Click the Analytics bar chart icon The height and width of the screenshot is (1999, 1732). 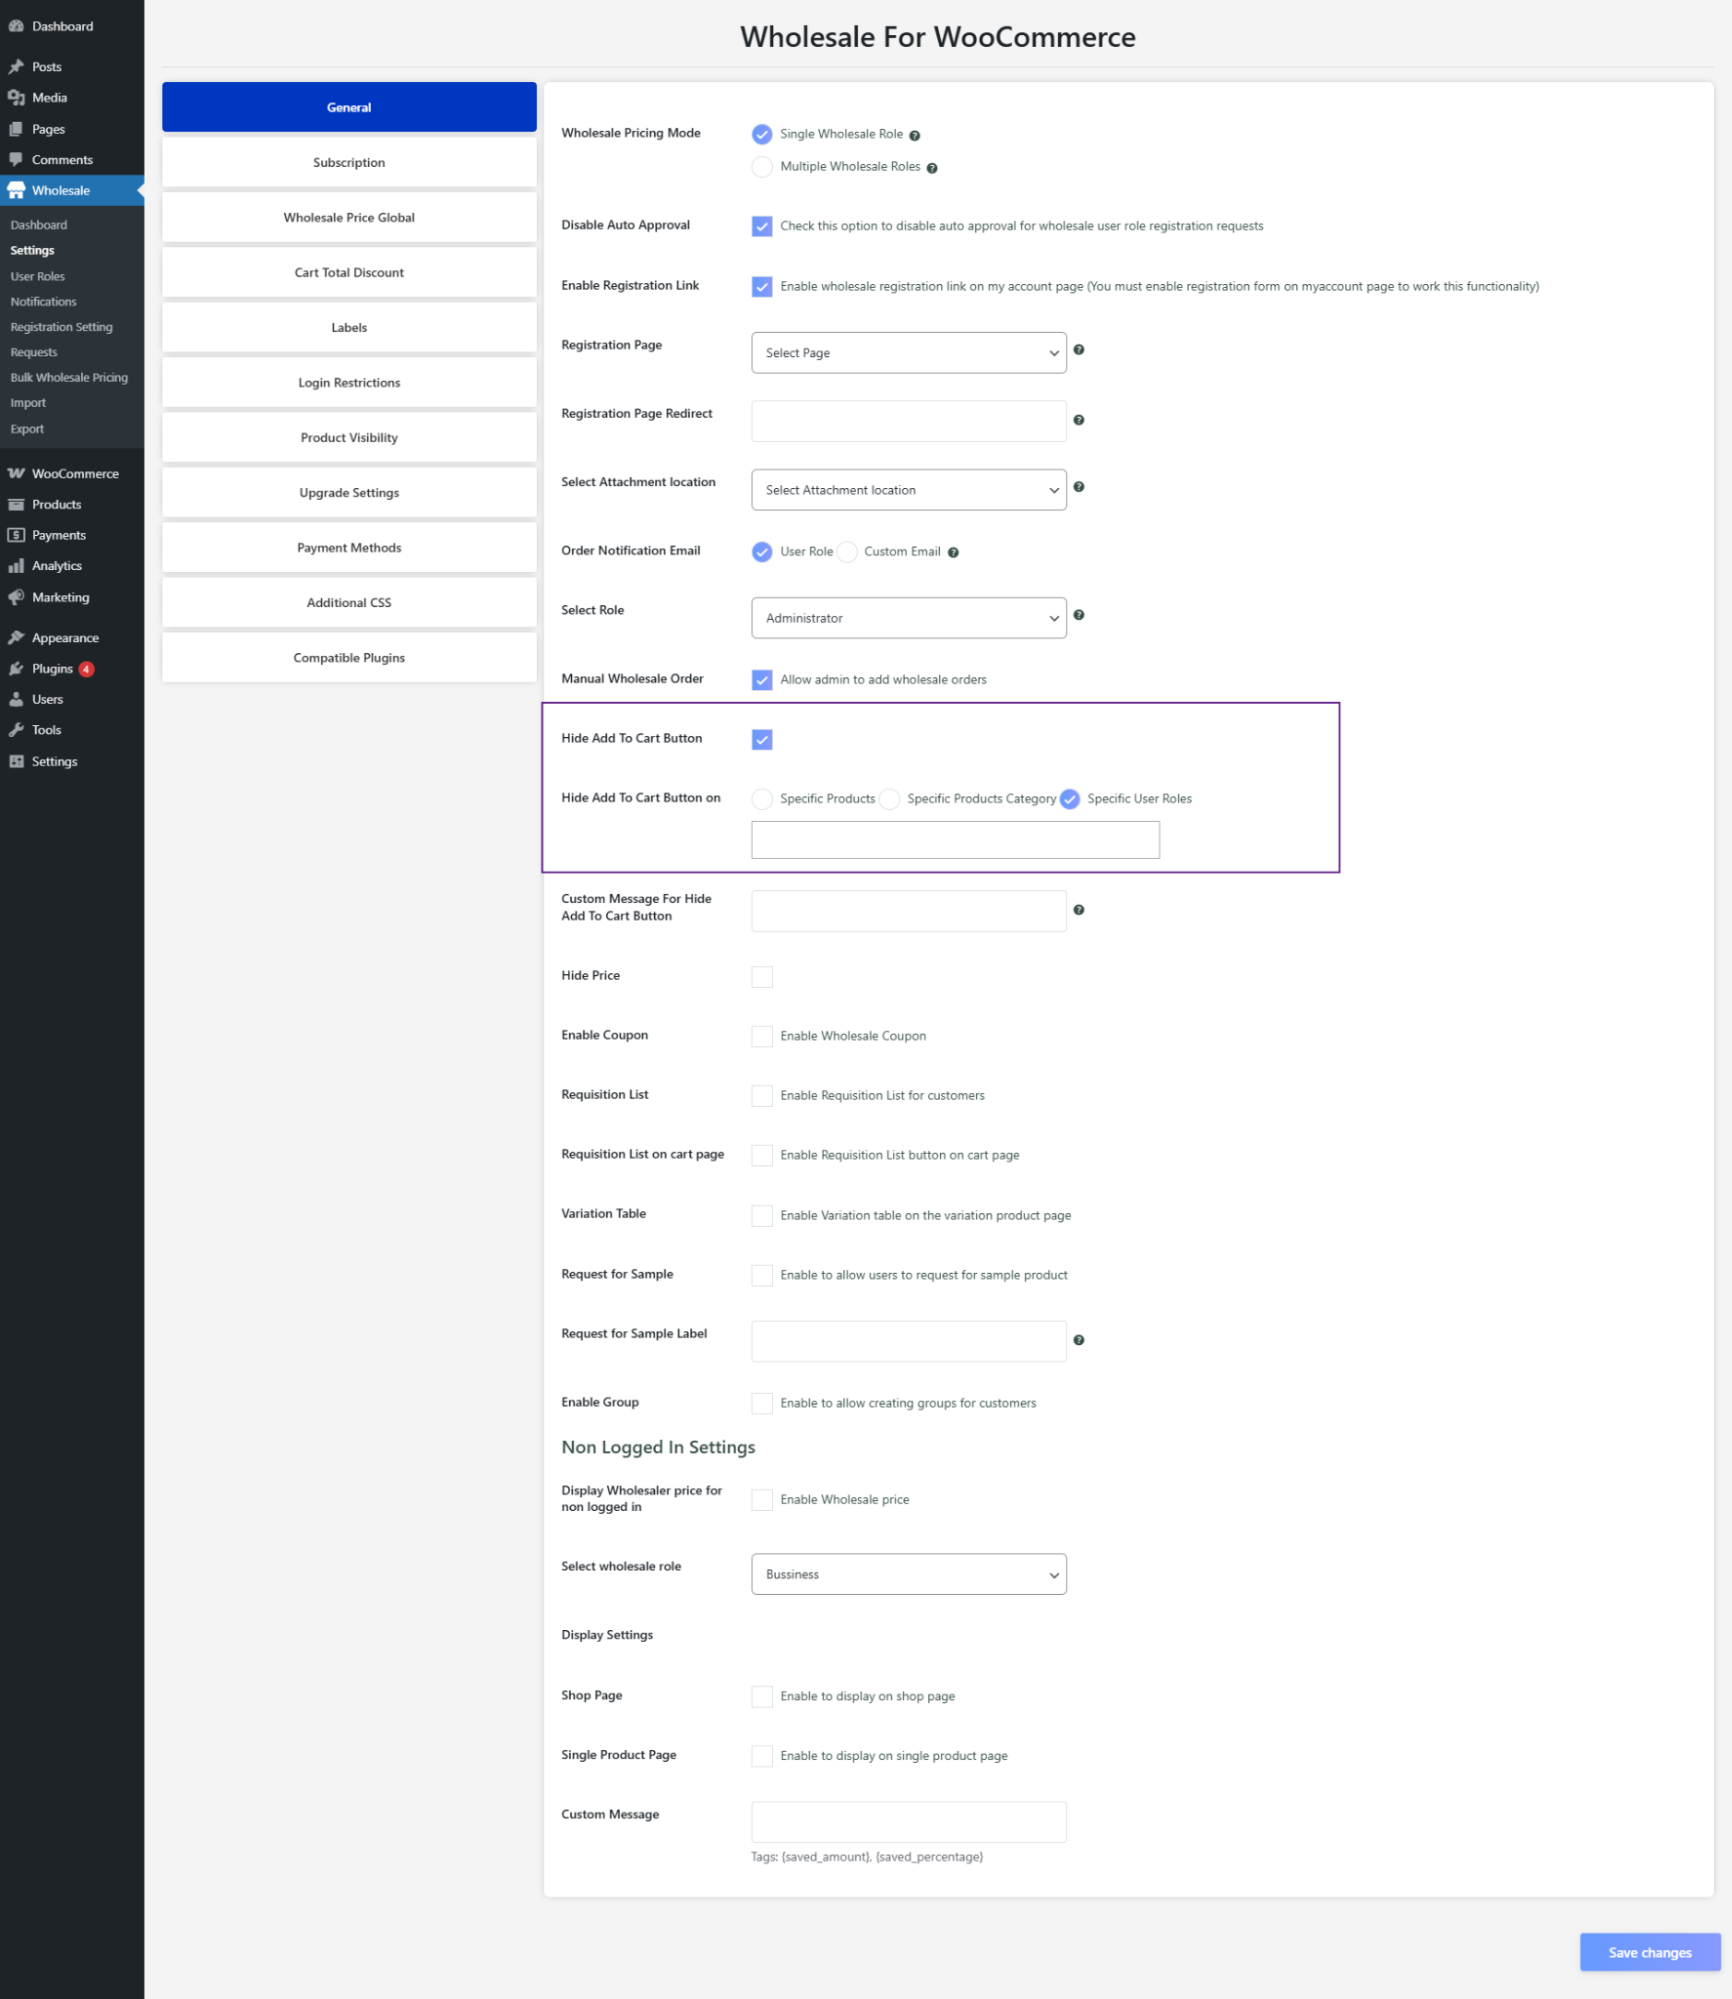coord(16,566)
